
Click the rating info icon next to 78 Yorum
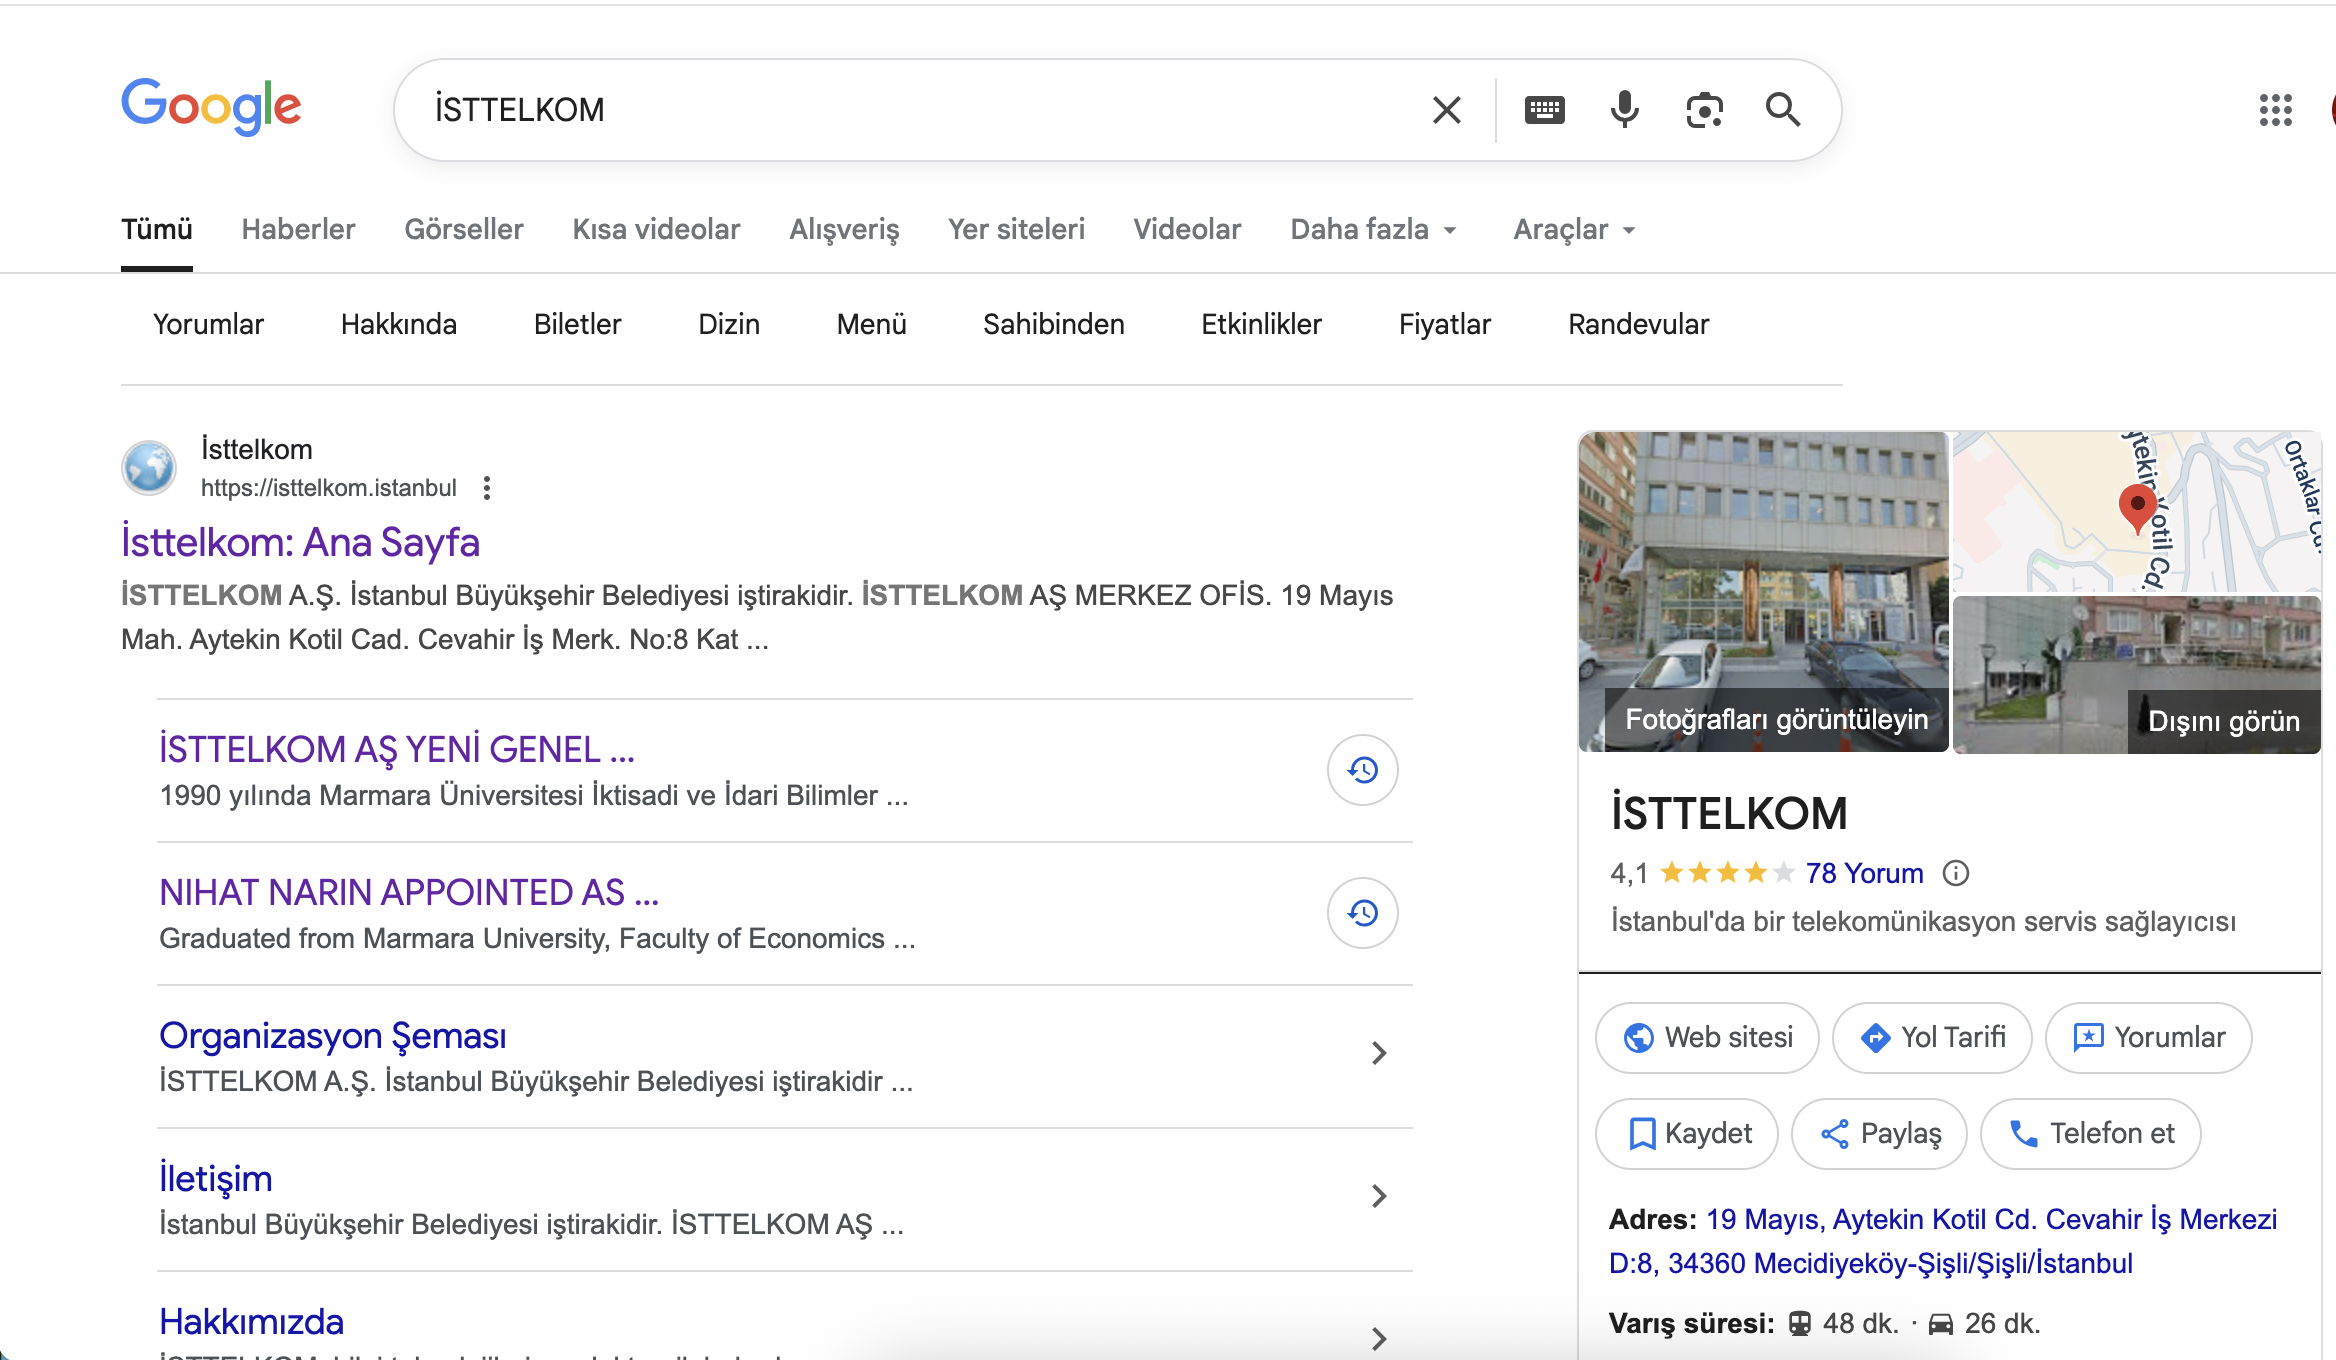[1956, 874]
